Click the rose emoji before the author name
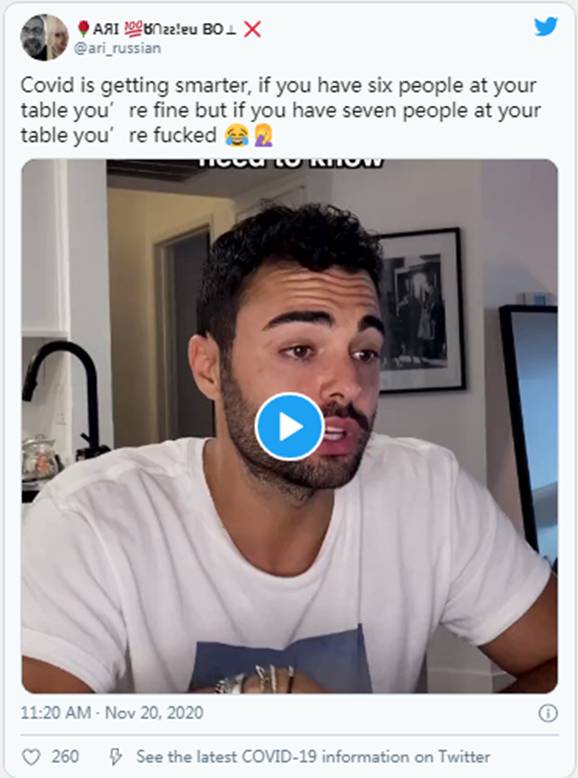This screenshot has width=578, height=778. pyautogui.click(x=84, y=29)
